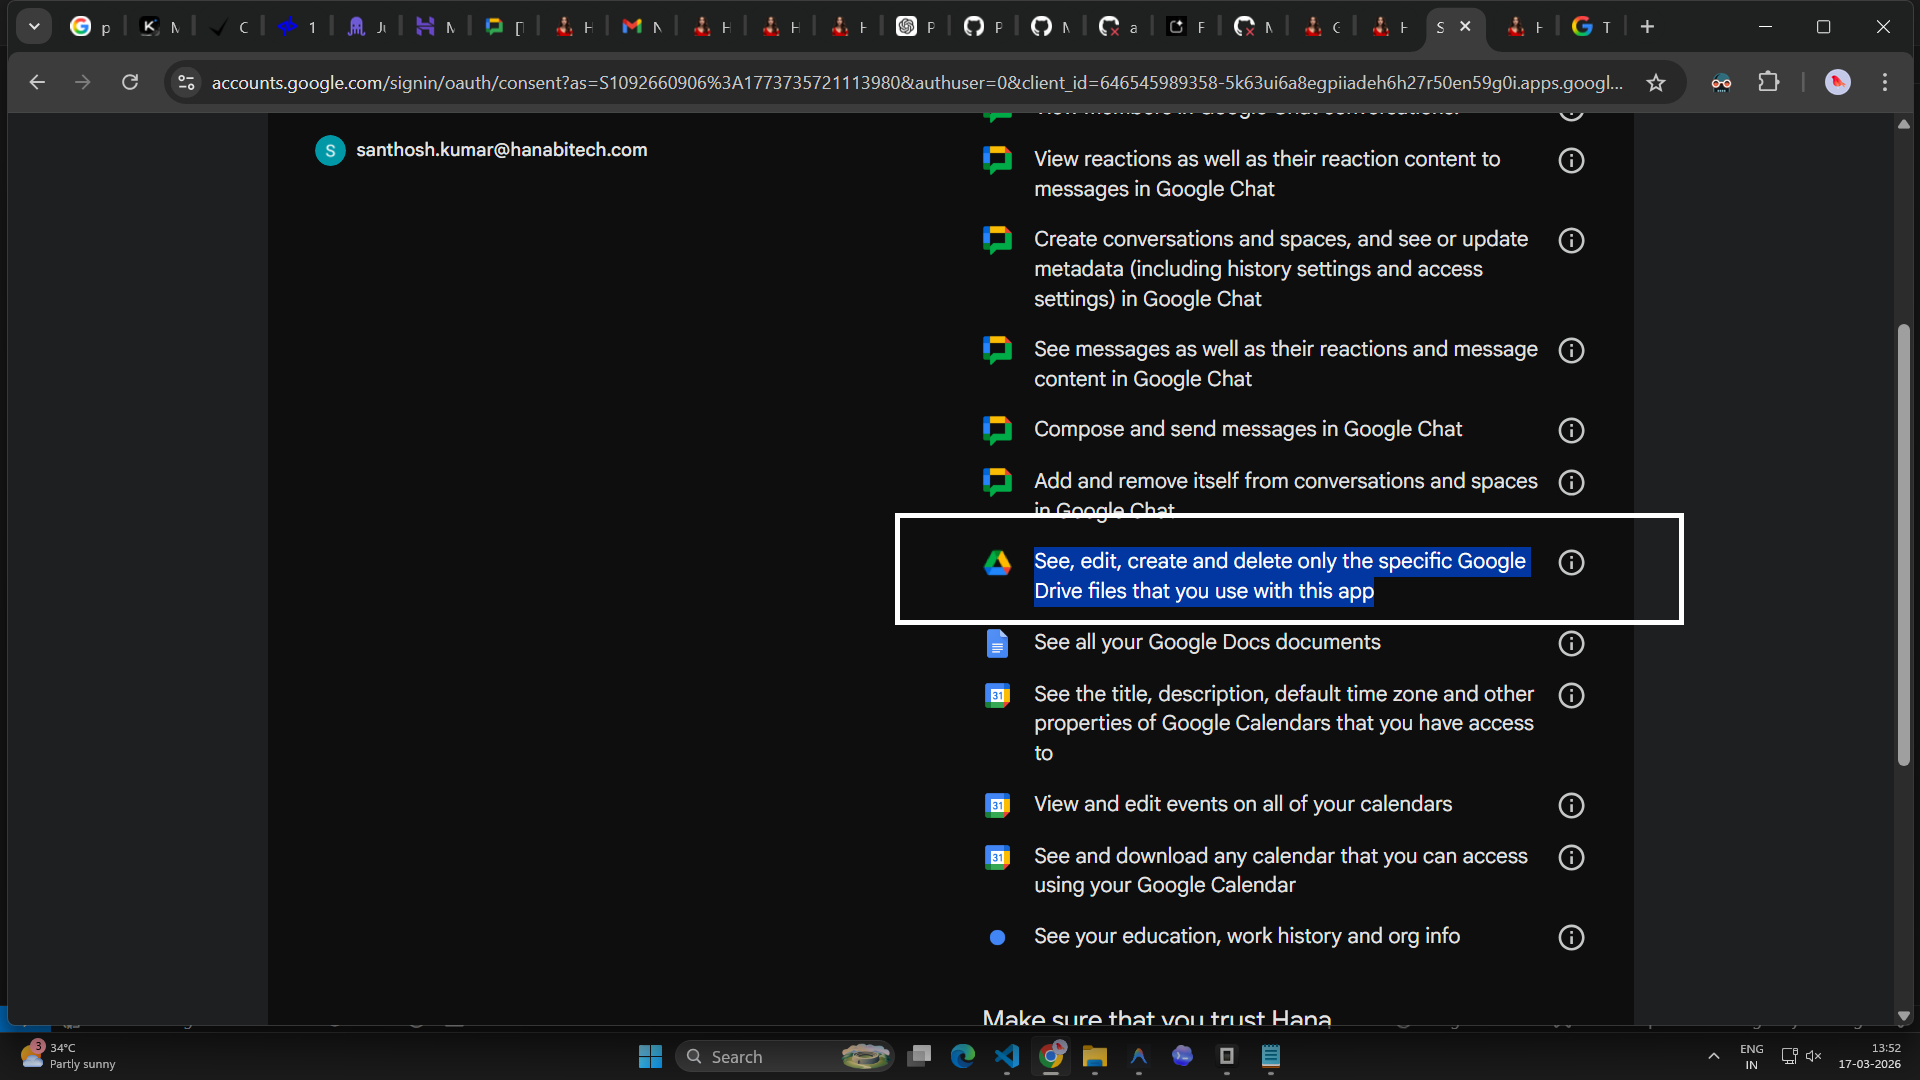Expand the tab search dropdown arrow

[34, 27]
